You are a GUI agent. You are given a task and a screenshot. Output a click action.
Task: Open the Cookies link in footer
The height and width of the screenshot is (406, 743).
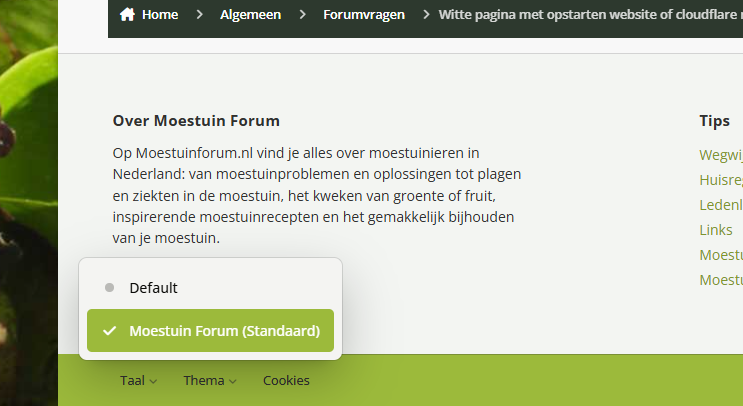point(286,380)
